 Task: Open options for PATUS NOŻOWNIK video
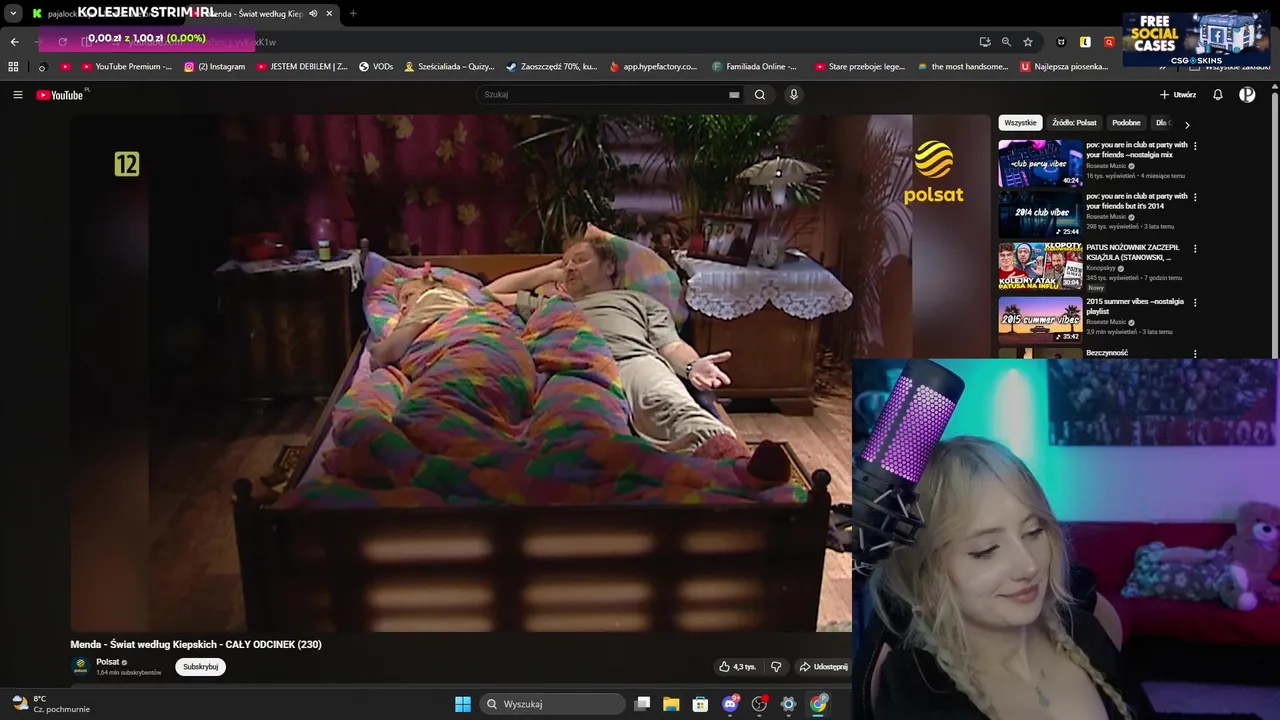click(1195, 248)
